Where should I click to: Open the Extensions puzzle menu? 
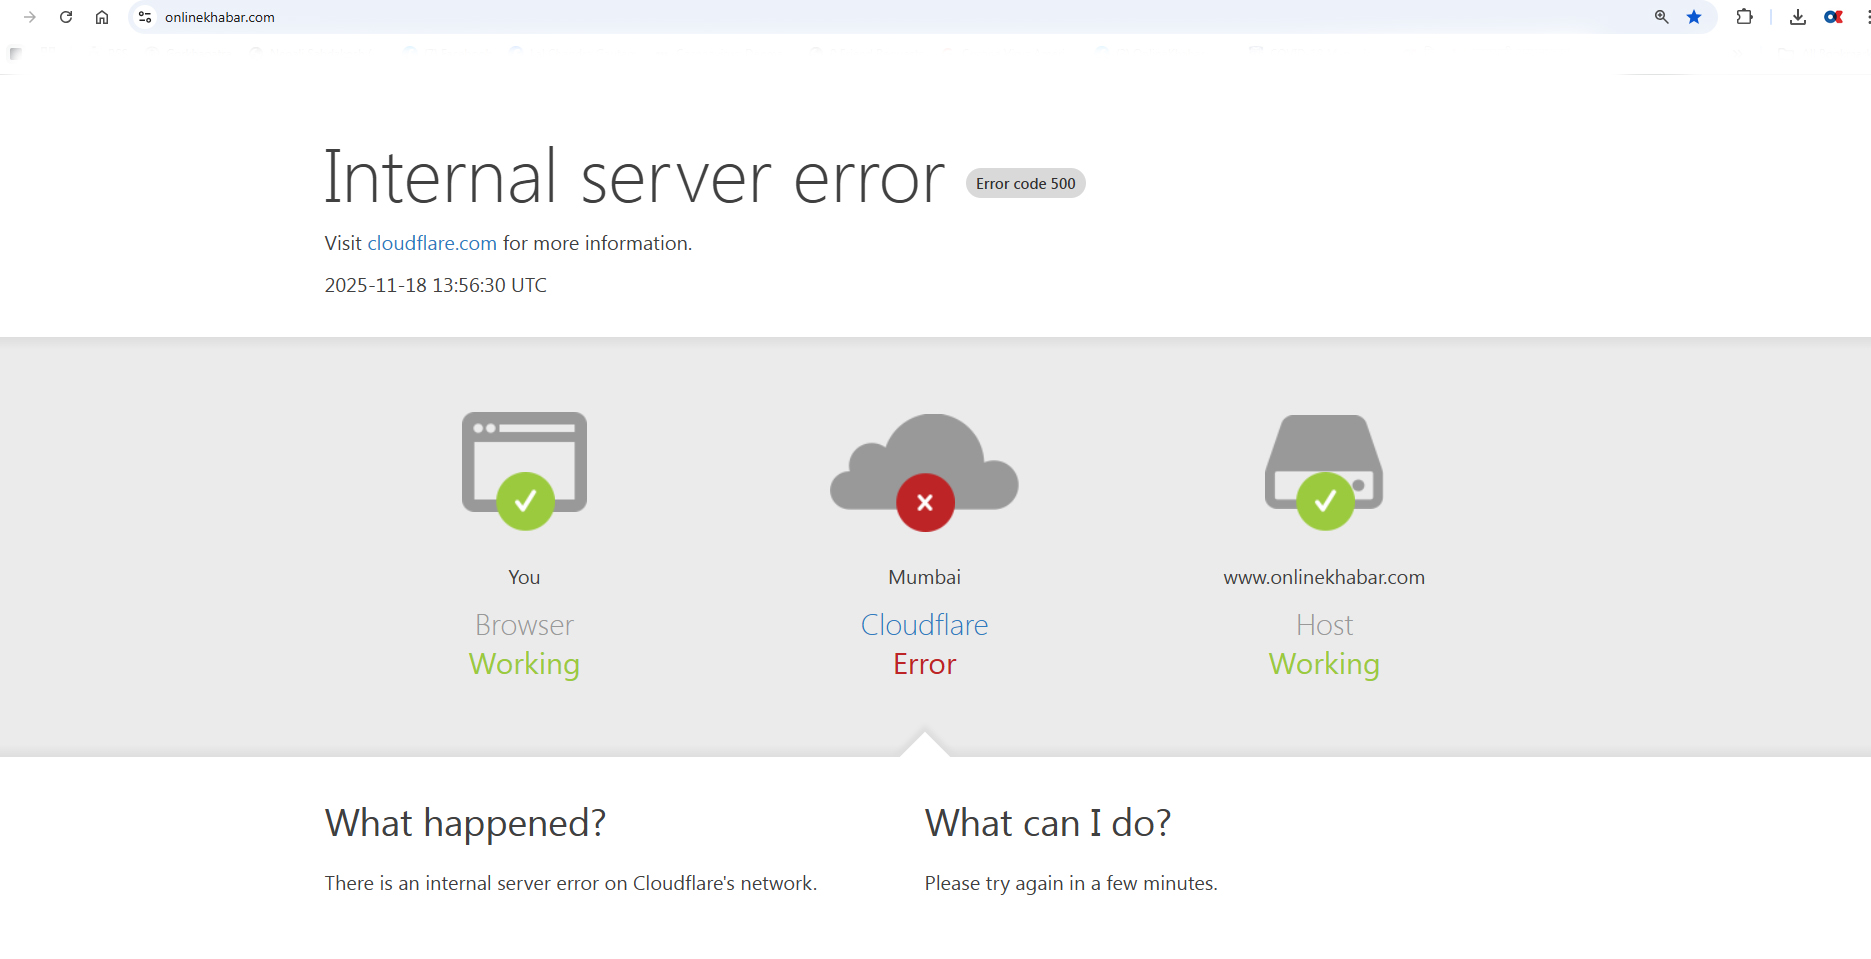pos(1744,17)
